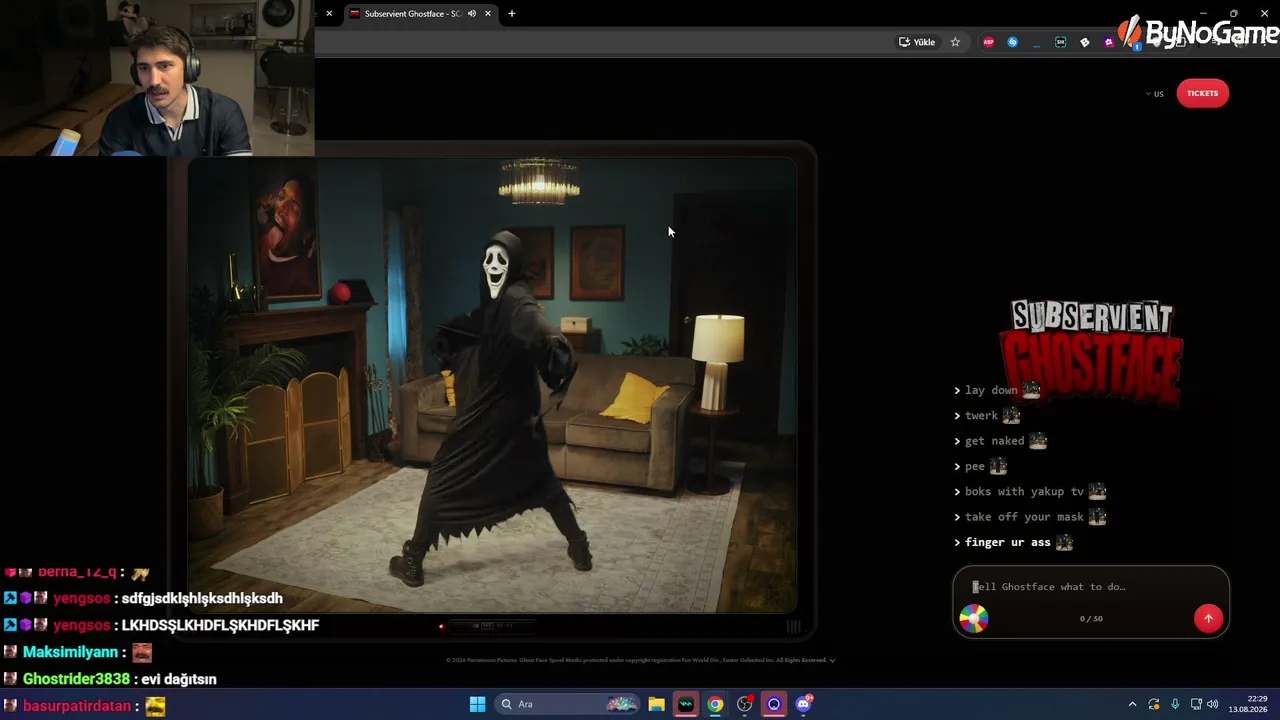Open OBS Studio from the taskbar
Image resolution: width=1280 pixels, height=720 pixels.
744,704
